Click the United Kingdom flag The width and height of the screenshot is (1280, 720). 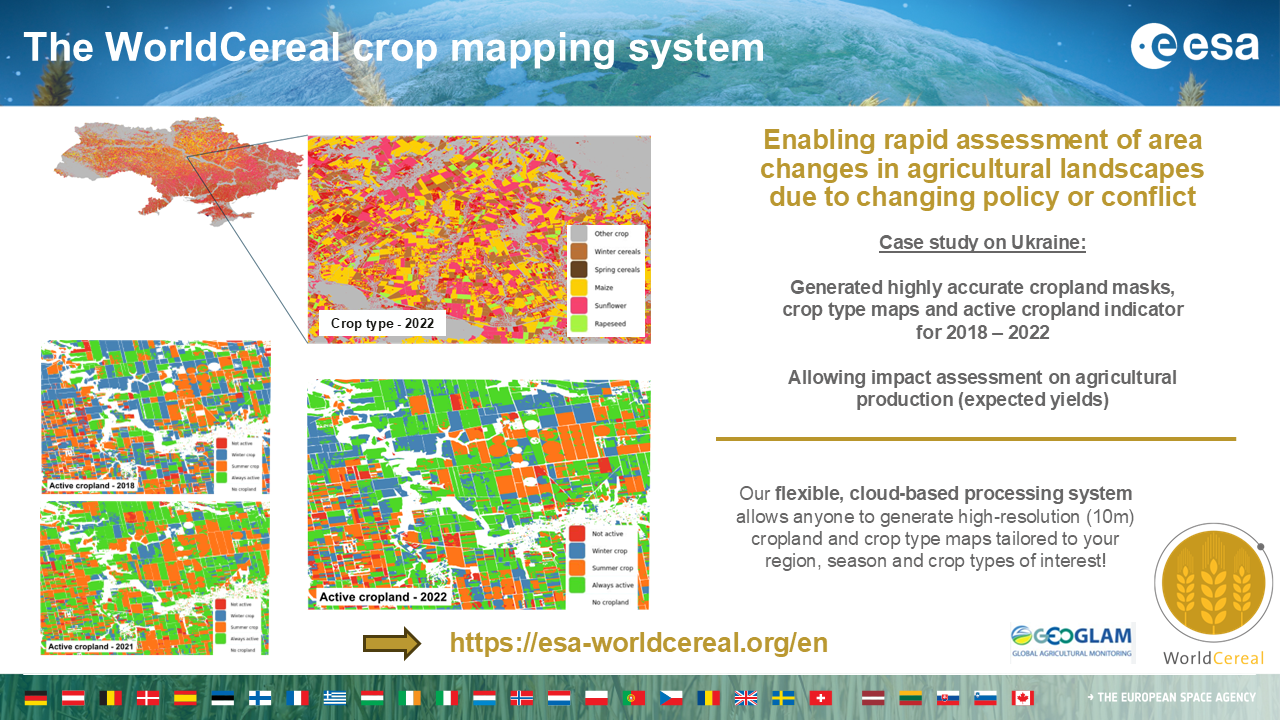pyautogui.click(x=746, y=698)
